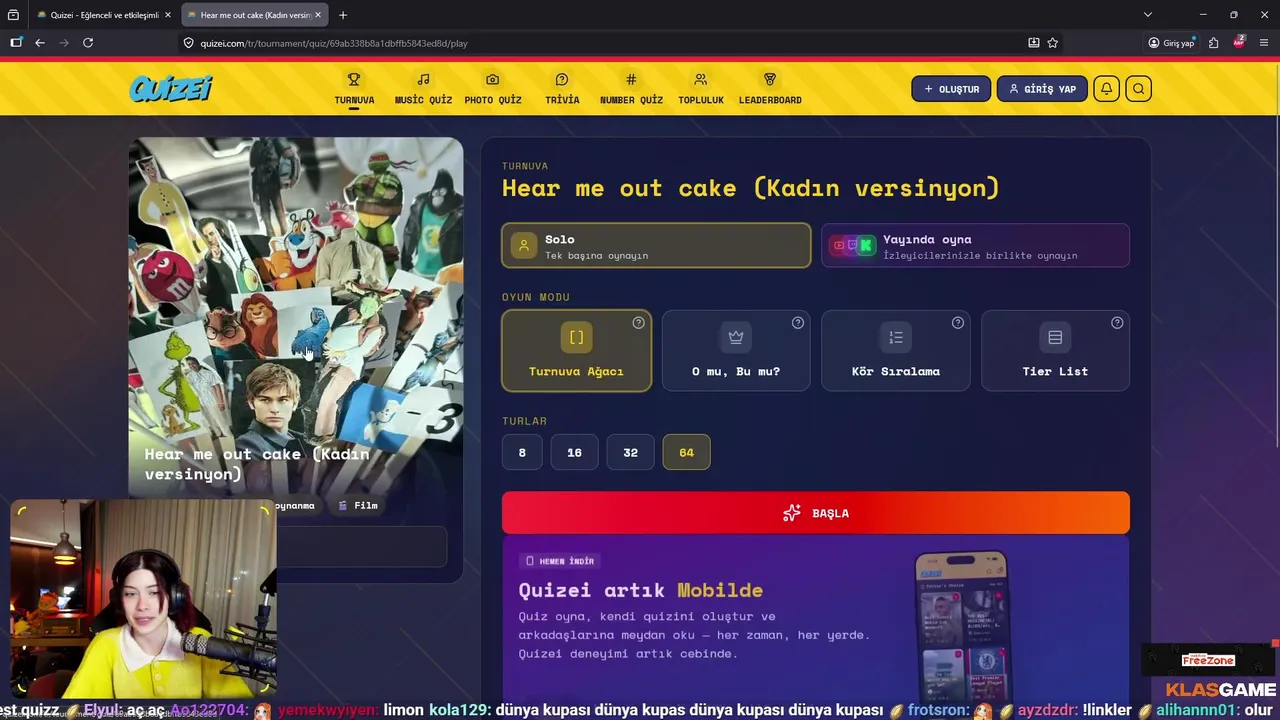Open site search magnifier icon

pyautogui.click(x=1138, y=89)
